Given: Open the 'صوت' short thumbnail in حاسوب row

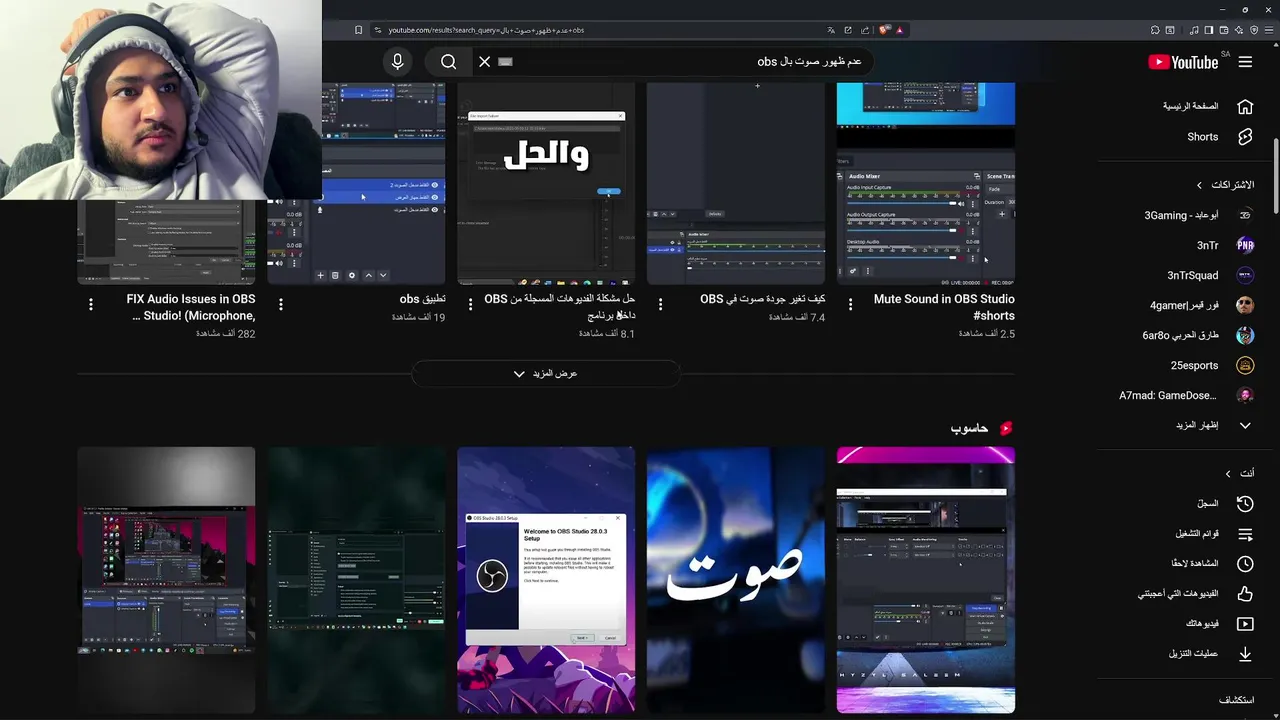Looking at the screenshot, I should tap(736, 580).
